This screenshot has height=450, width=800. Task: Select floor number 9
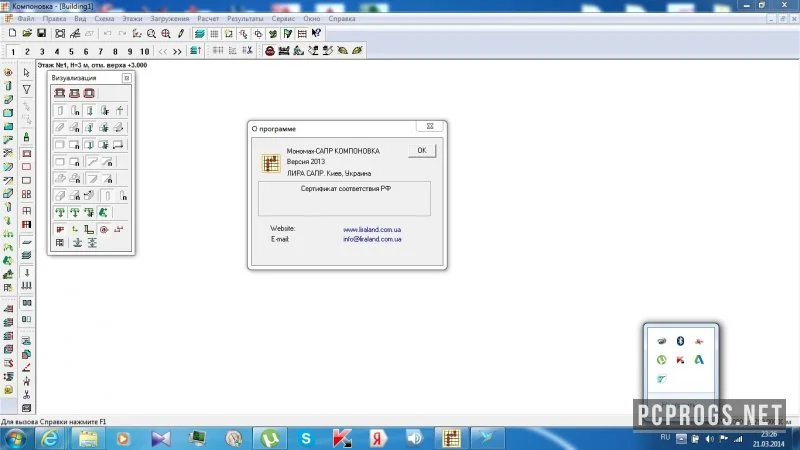130,52
